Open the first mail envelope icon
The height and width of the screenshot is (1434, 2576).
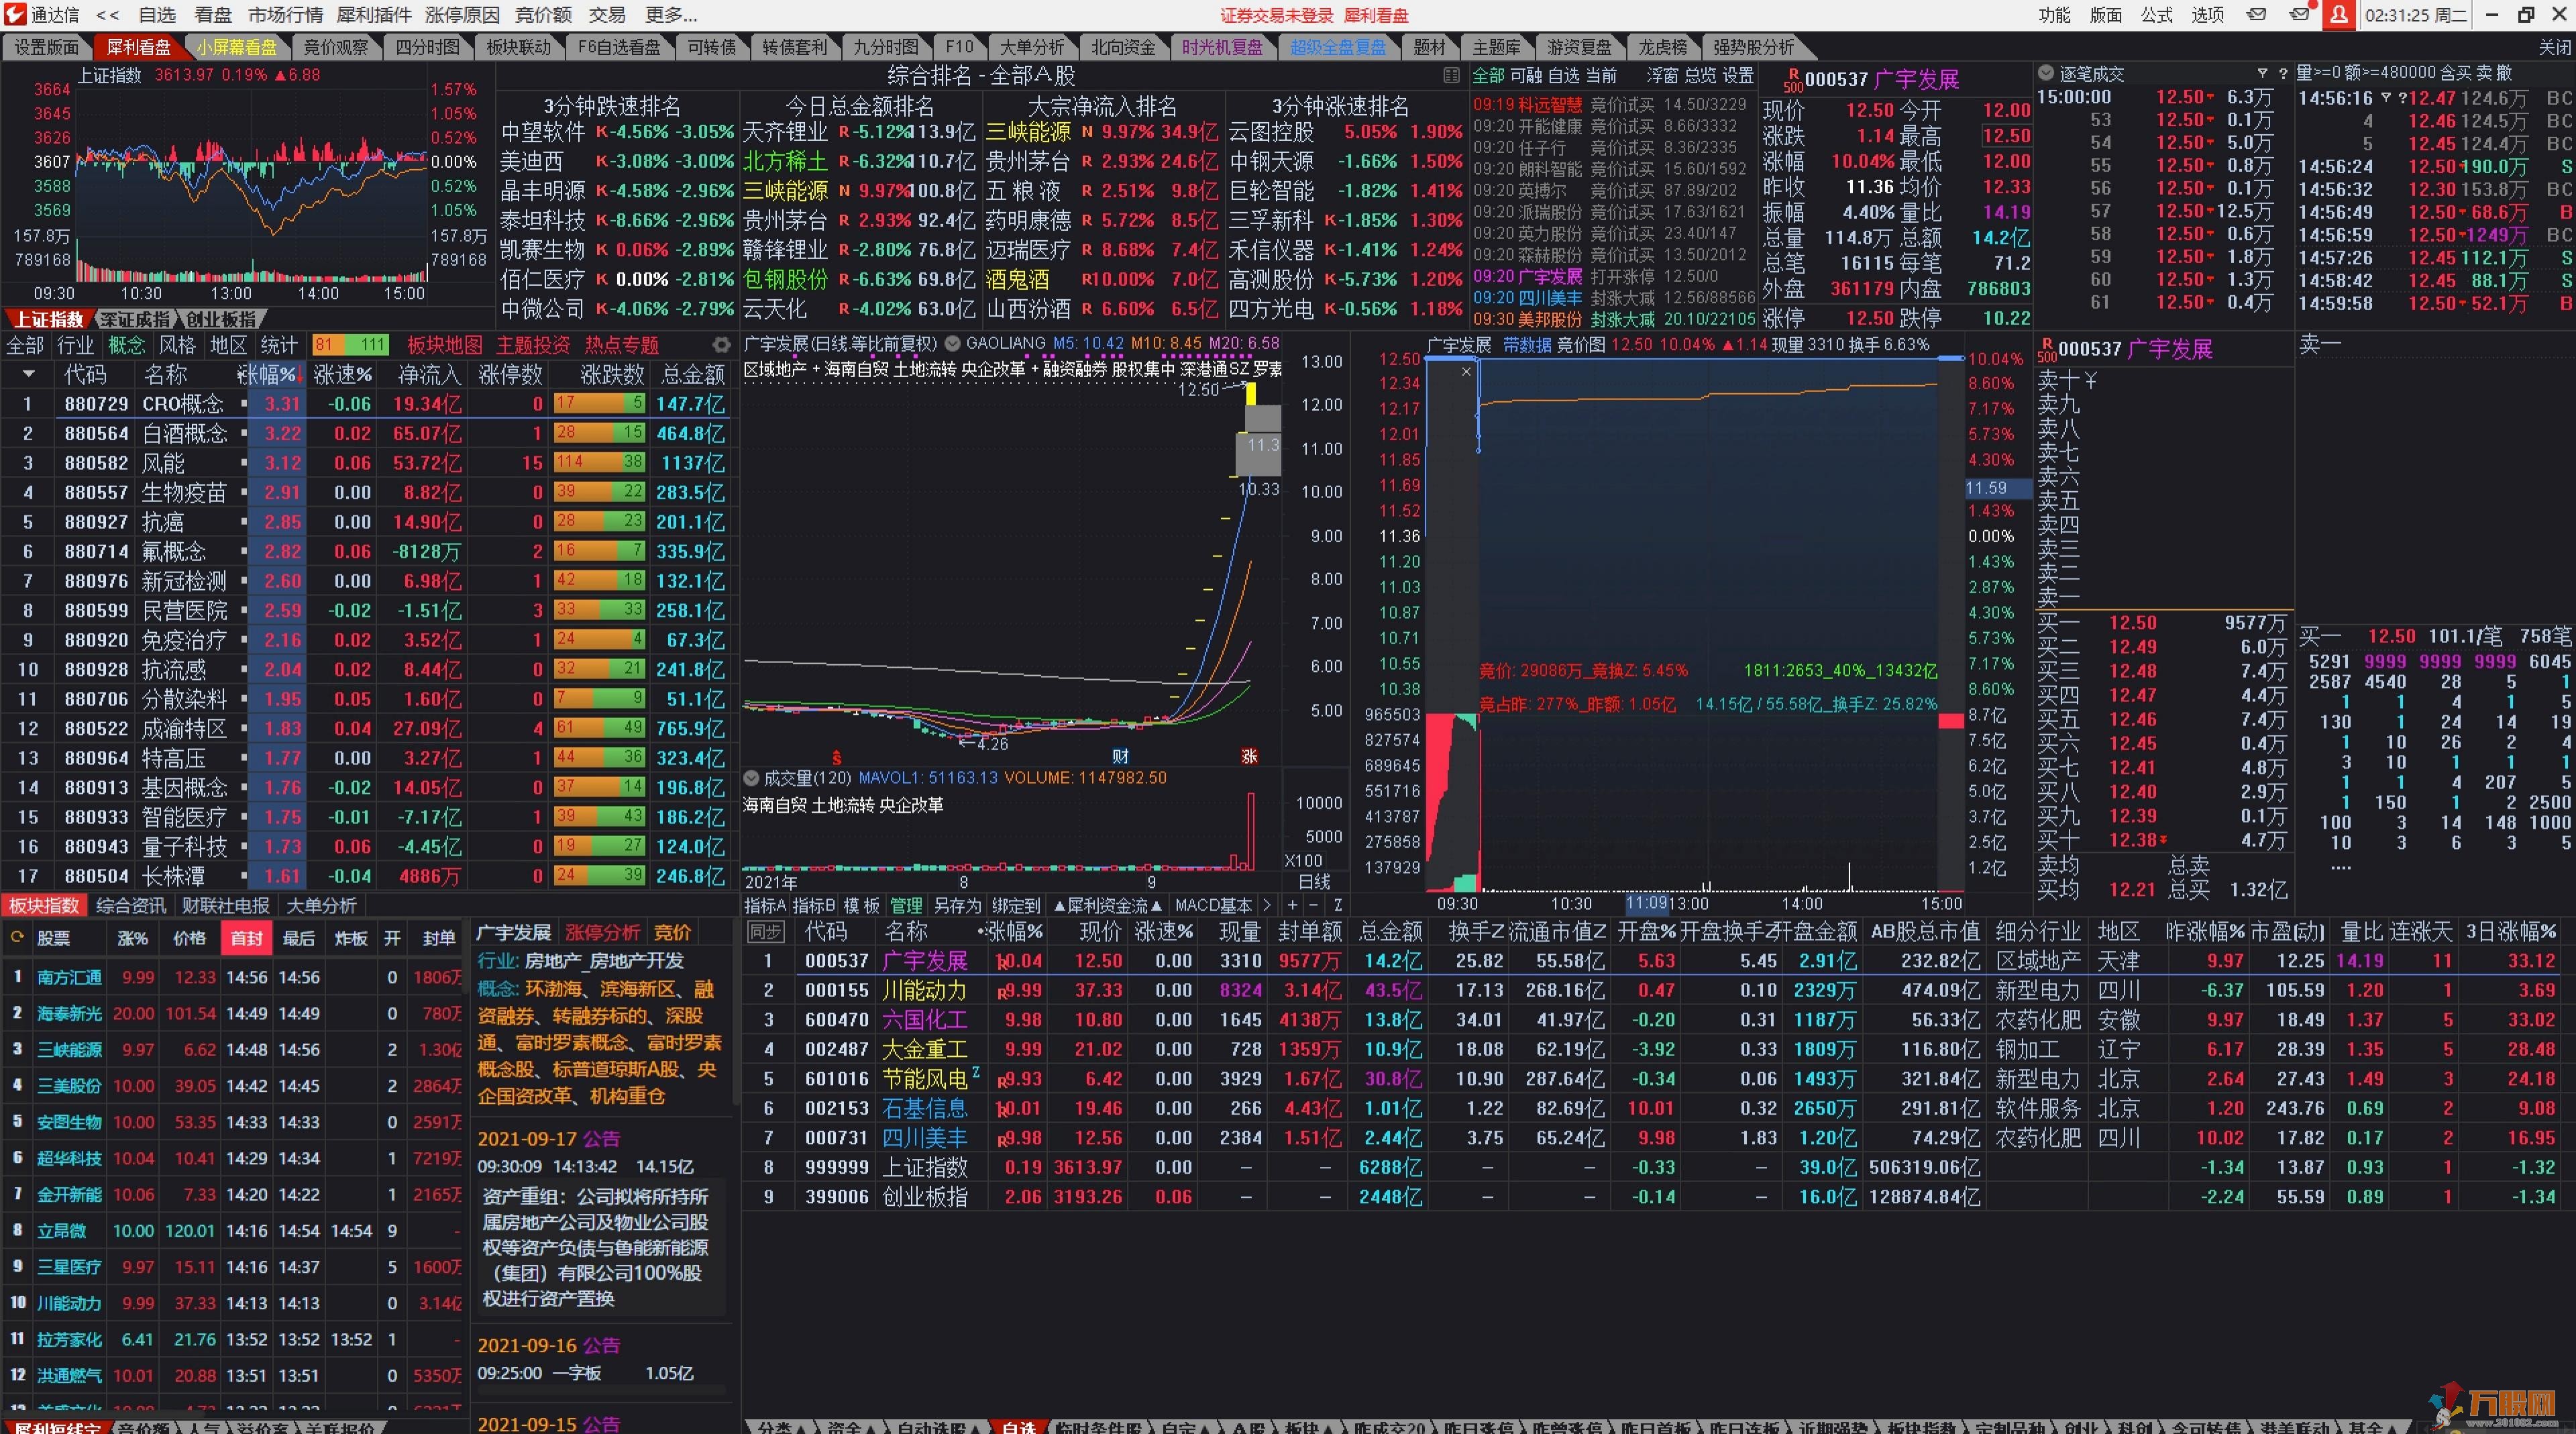2257,14
